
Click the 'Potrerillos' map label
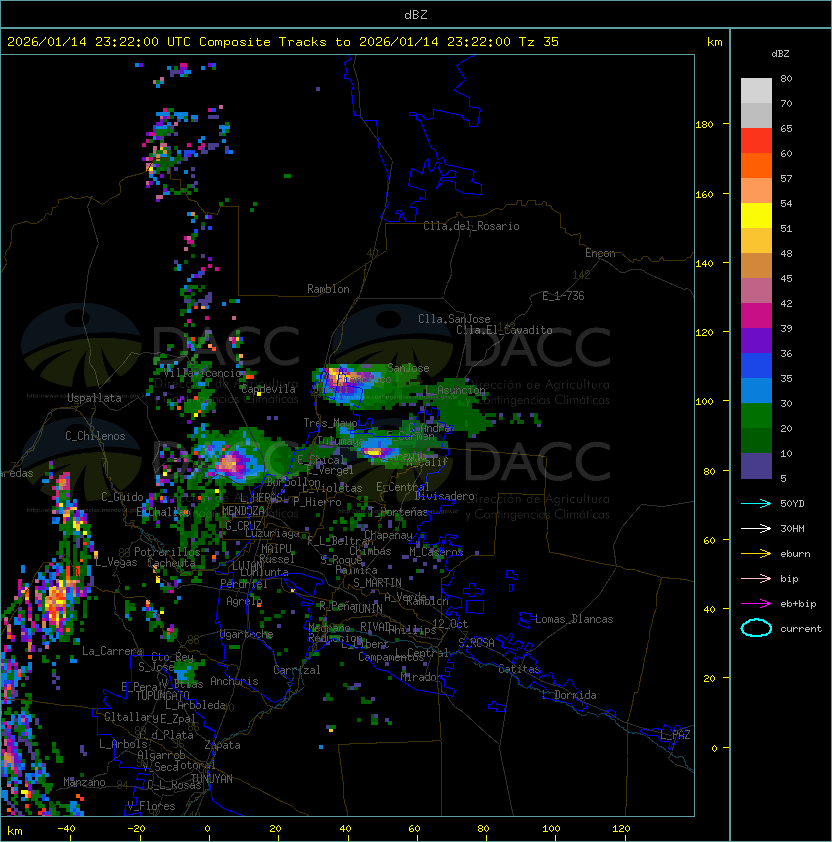point(167,552)
